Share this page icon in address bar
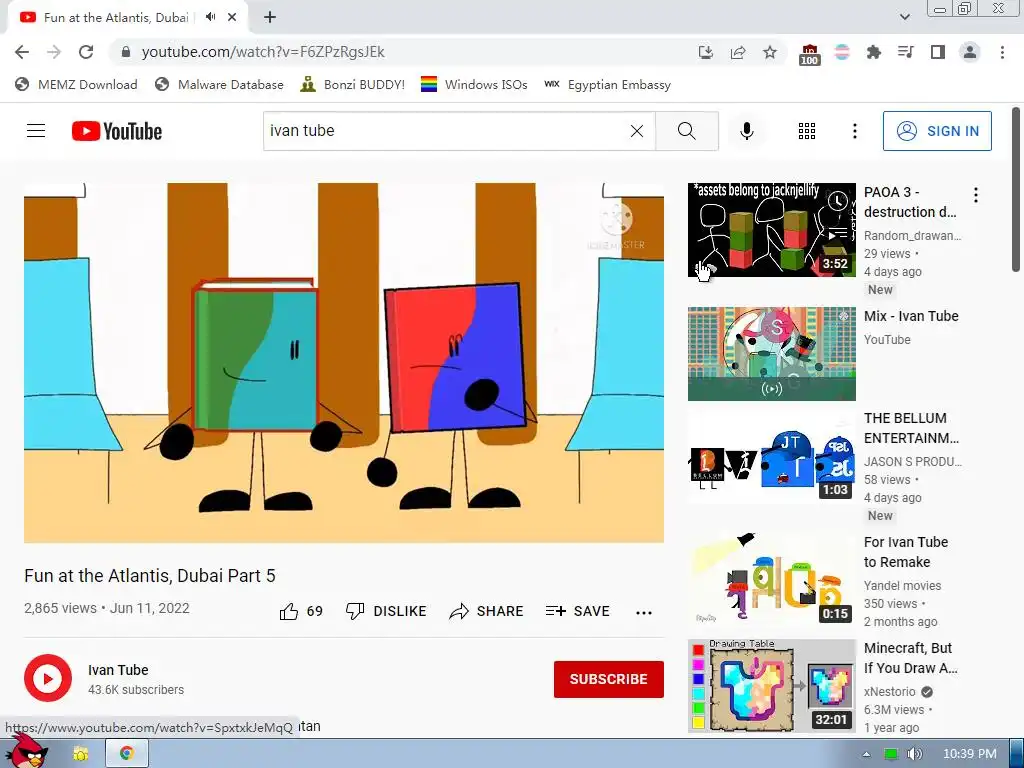This screenshot has width=1024, height=768. (738, 52)
